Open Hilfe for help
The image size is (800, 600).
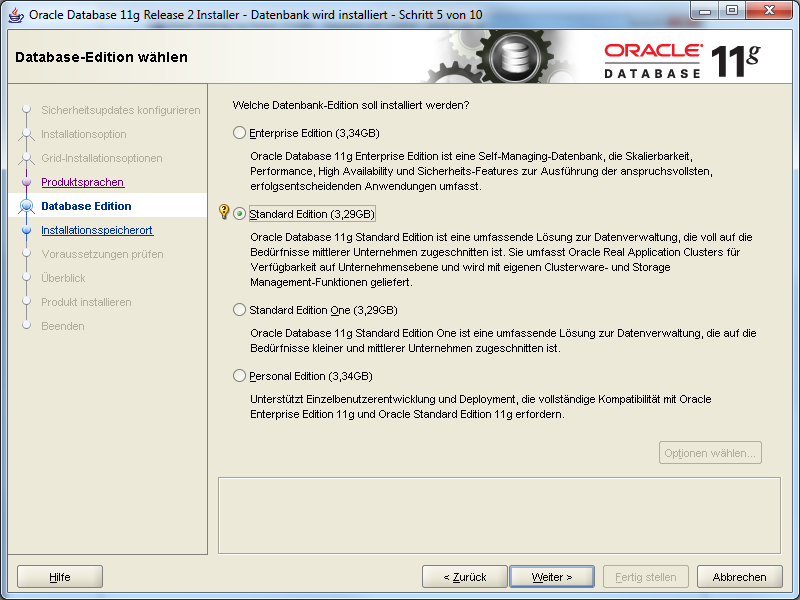[x=60, y=577]
